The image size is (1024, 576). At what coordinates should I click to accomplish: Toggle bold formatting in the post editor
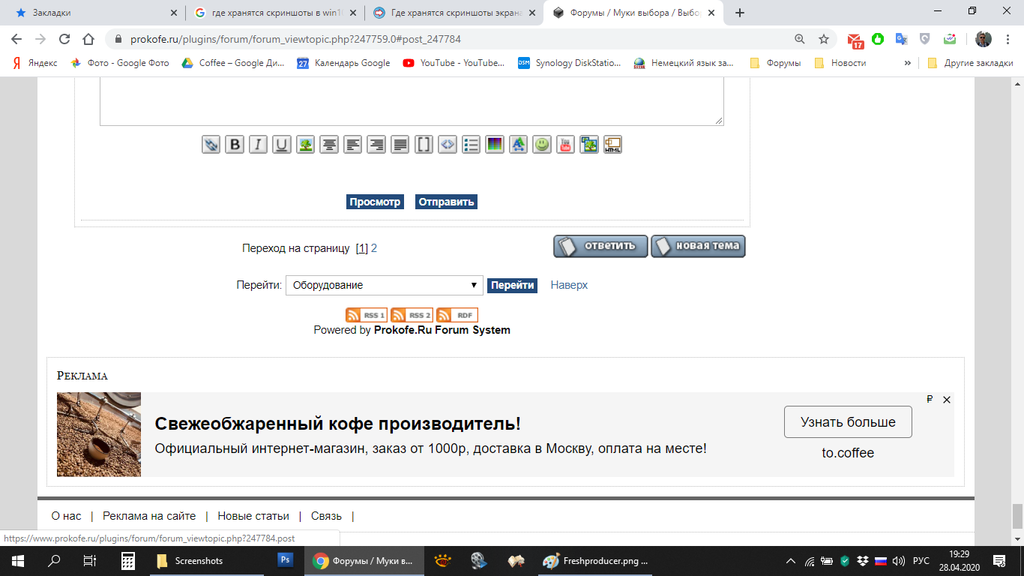tap(234, 144)
